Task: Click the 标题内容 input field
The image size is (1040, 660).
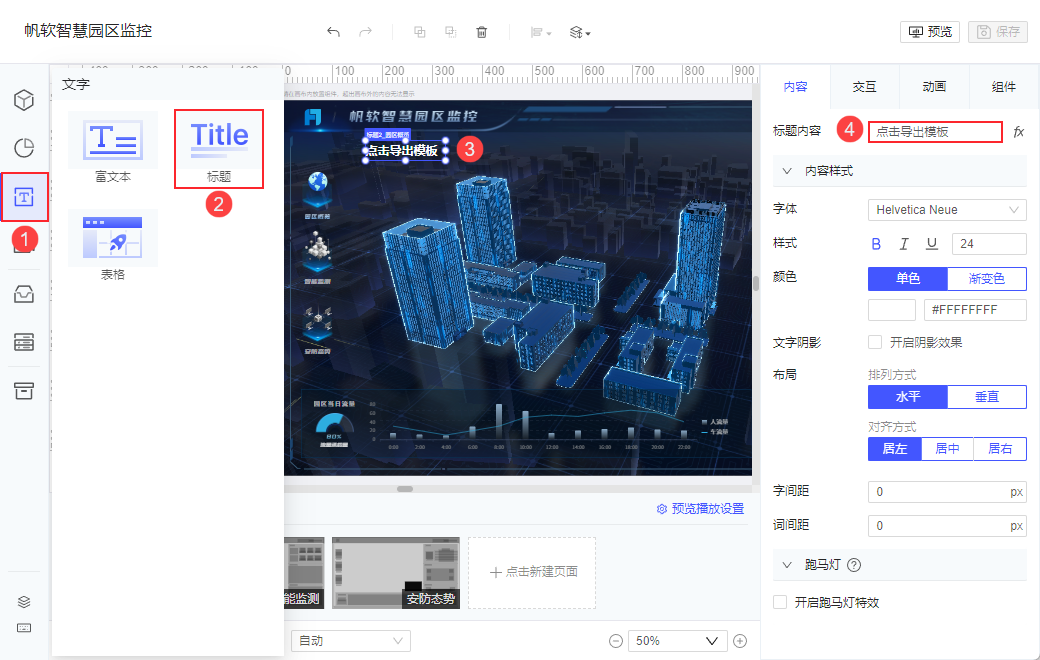Action: [x=935, y=132]
